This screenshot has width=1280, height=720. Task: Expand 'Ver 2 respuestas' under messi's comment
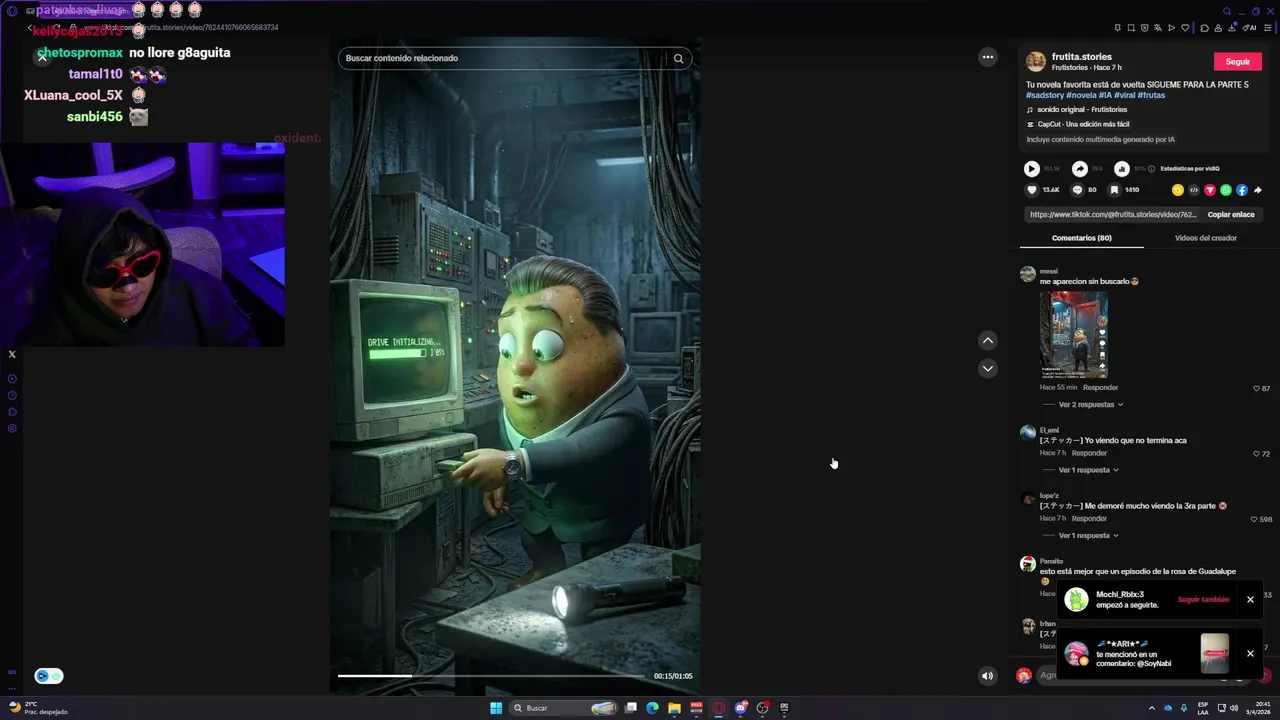click(1090, 405)
